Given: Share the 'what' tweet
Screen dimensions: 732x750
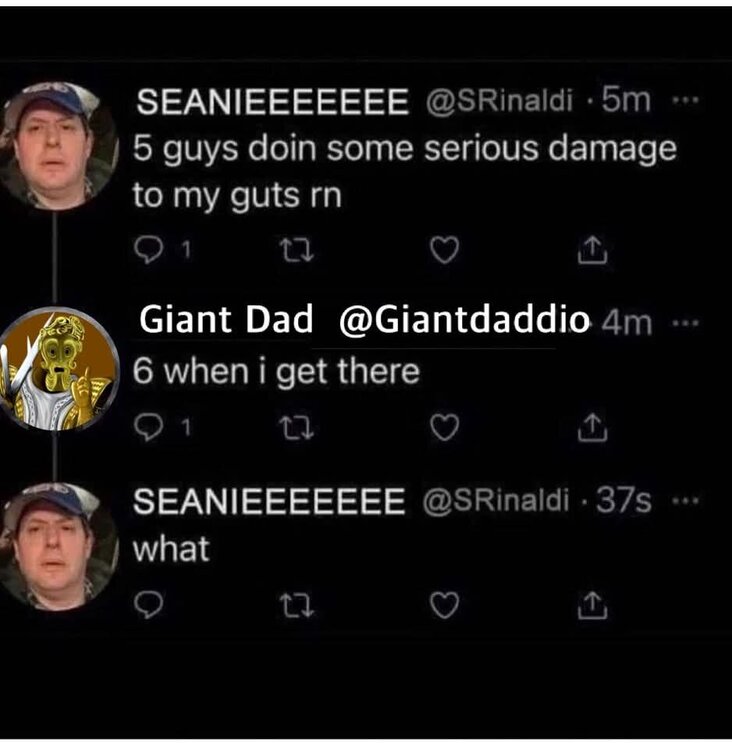Looking at the screenshot, I should pyautogui.click(x=592, y=605).
